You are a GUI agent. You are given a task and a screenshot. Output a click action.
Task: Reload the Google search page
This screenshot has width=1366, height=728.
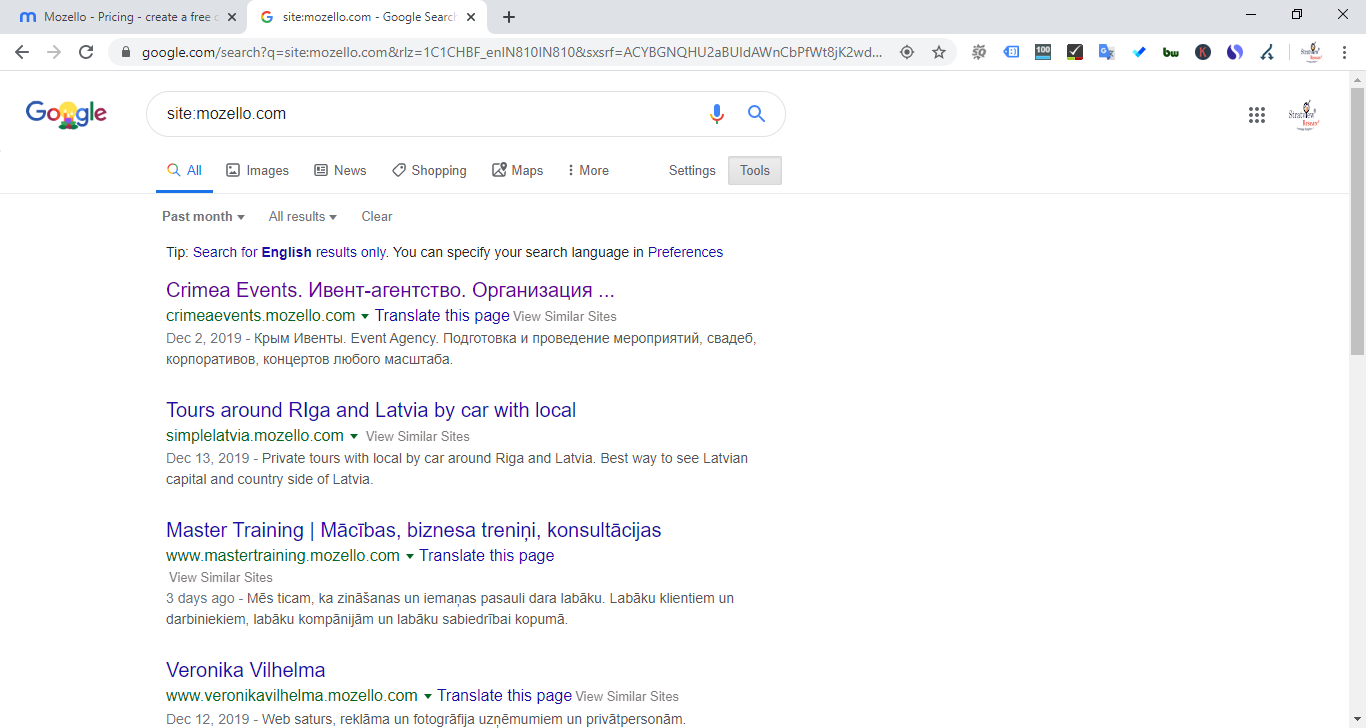click(86, 52)
